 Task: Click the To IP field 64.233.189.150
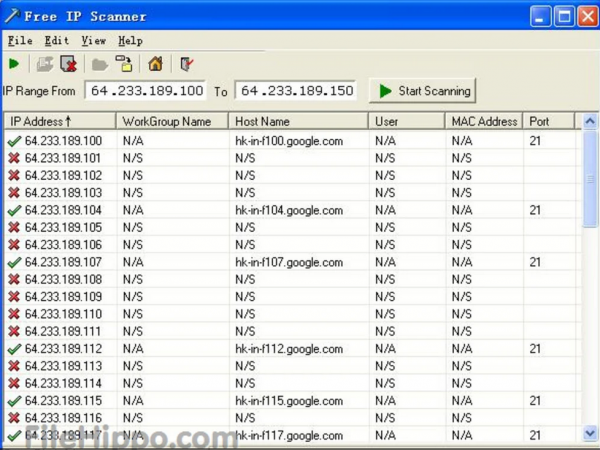click(295, 91)
